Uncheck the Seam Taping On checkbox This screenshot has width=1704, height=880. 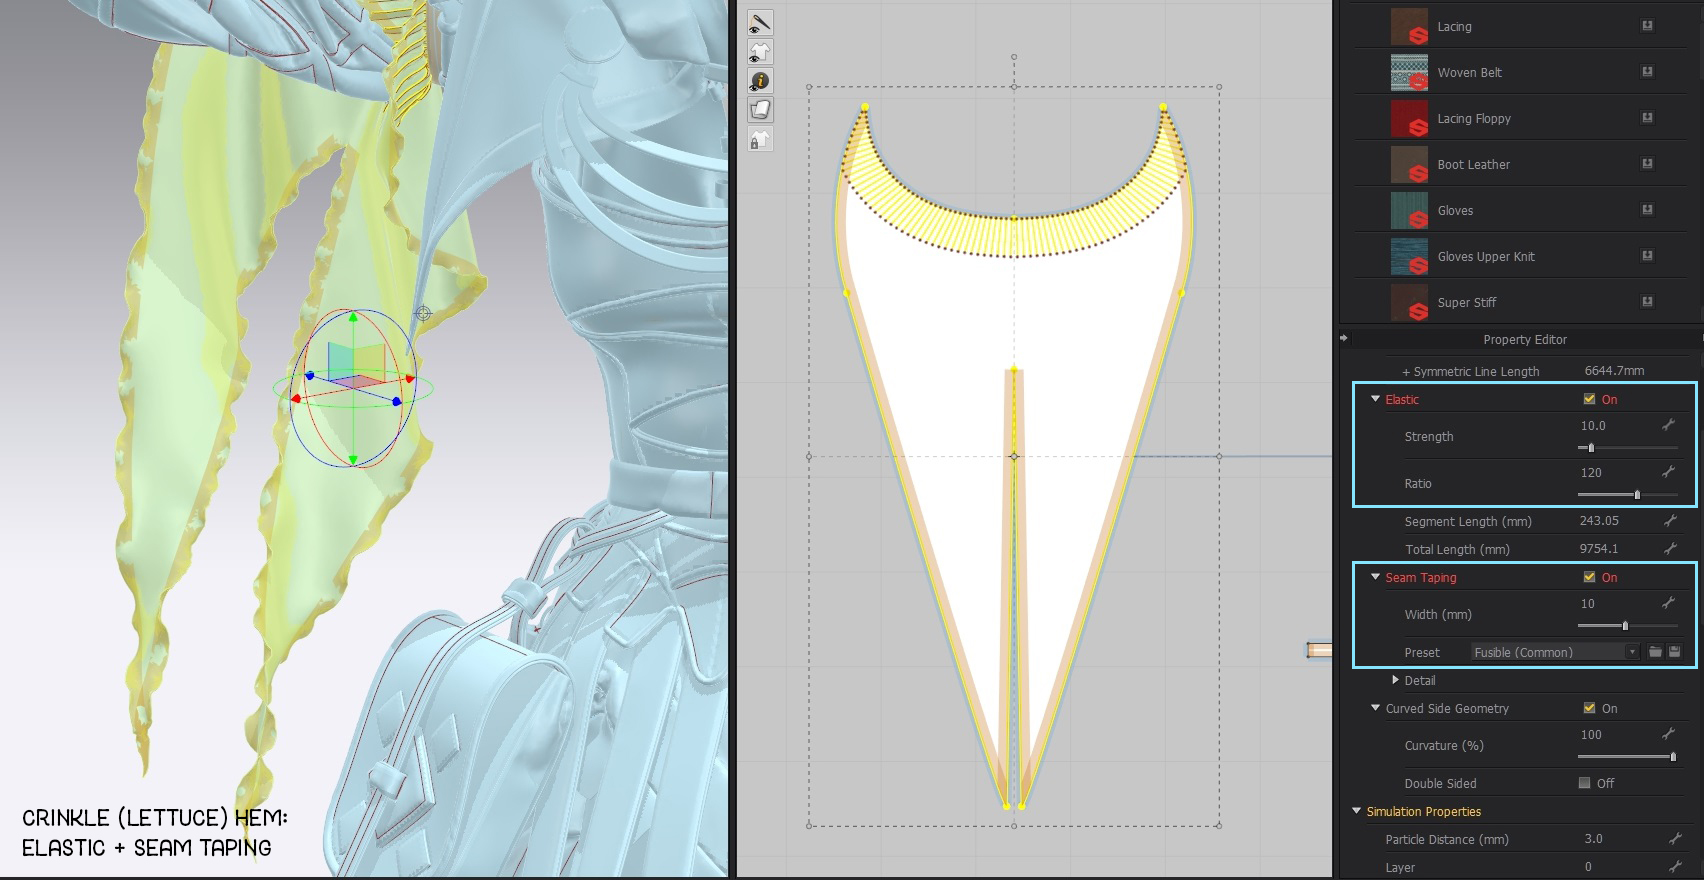1589,577
